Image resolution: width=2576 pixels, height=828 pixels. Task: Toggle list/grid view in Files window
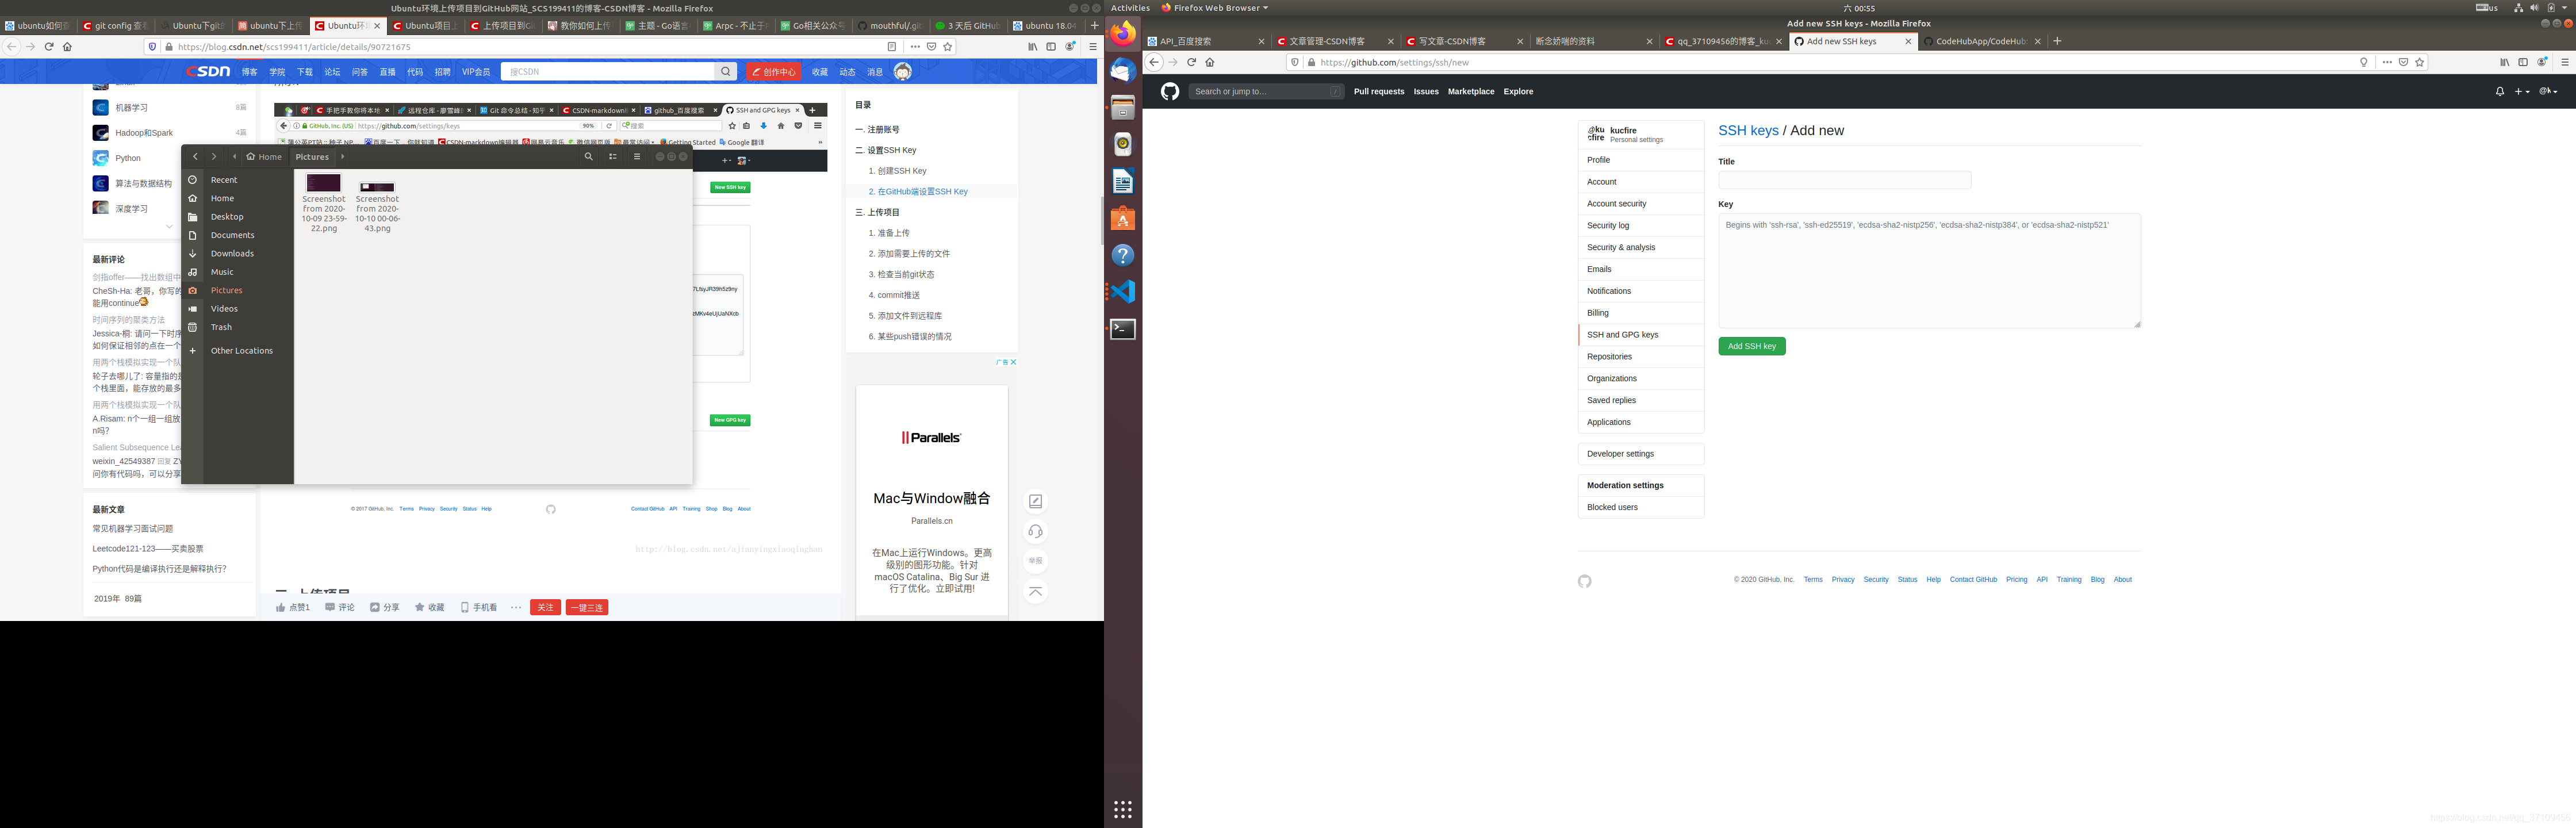[613, 157]
